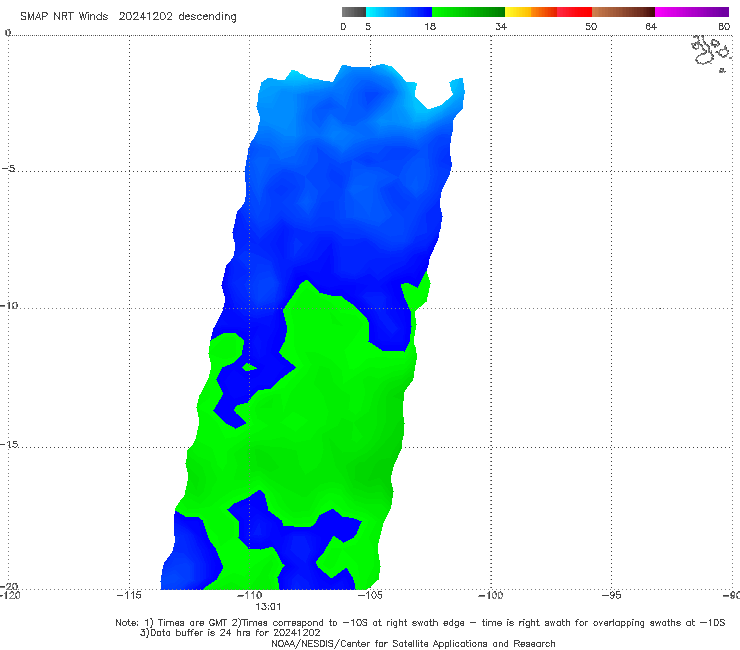Click the longitude axis label '-110'
This screenshot has width=740, height=650.
[249, 595]
